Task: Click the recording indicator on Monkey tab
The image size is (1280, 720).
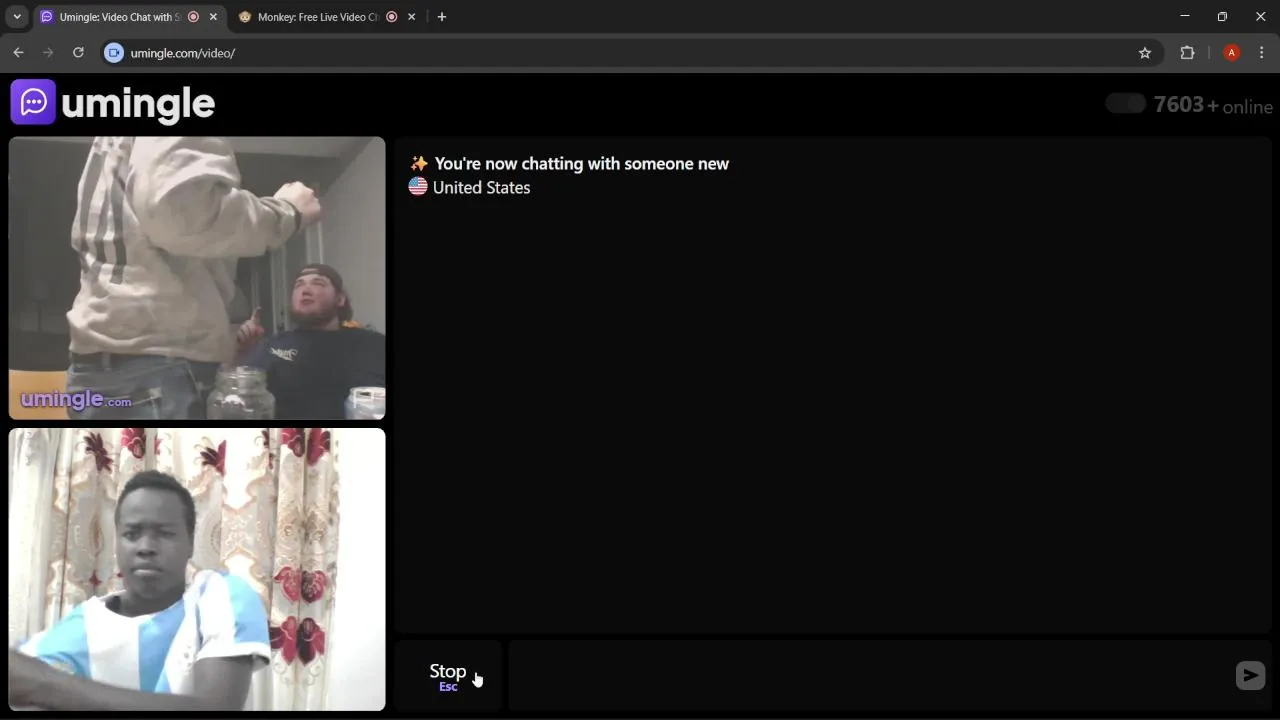Action: [x=392, y=17]
